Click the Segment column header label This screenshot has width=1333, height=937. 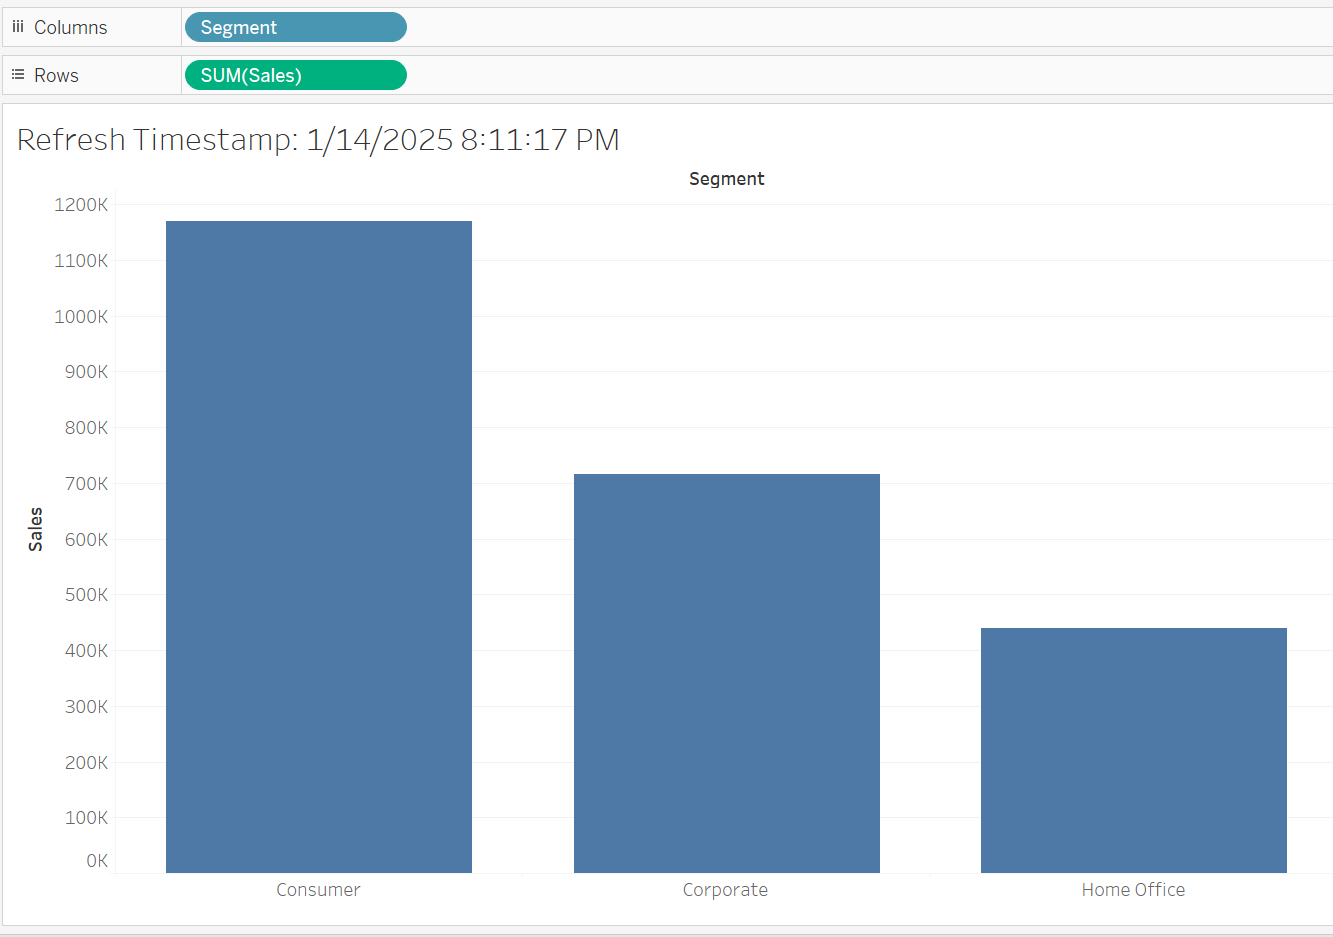click(726, 178)
